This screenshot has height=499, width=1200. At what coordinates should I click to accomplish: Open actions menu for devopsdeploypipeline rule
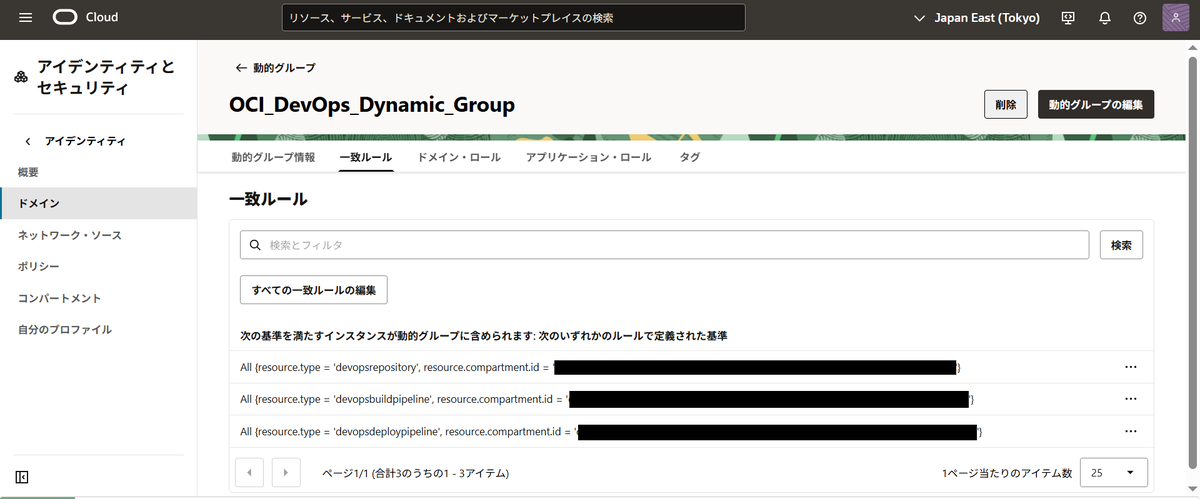[x=1131, y=431]
